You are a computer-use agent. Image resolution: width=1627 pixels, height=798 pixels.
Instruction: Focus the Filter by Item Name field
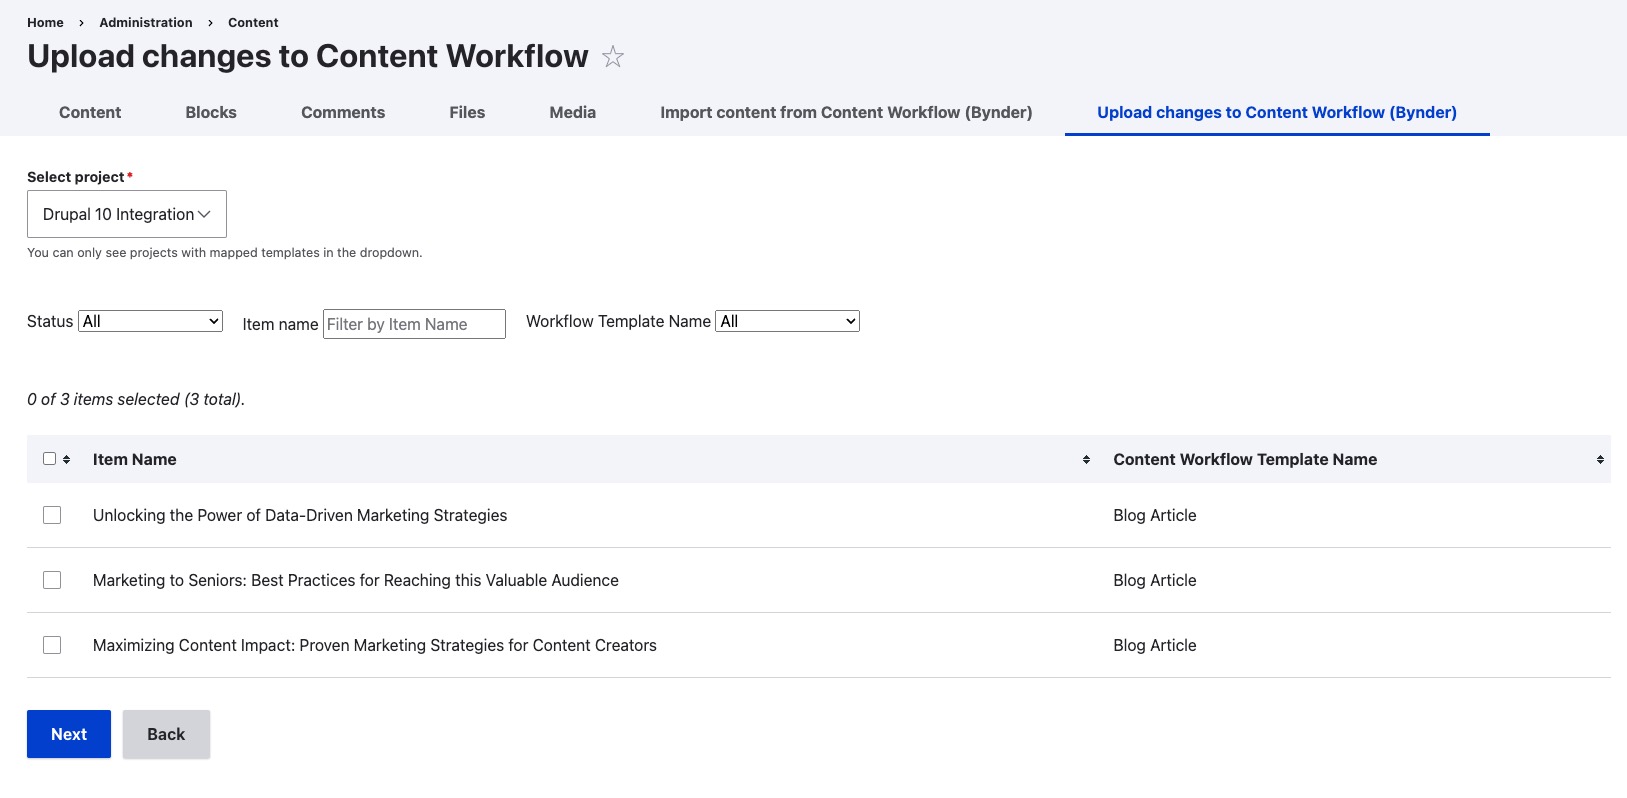(414, 324)
